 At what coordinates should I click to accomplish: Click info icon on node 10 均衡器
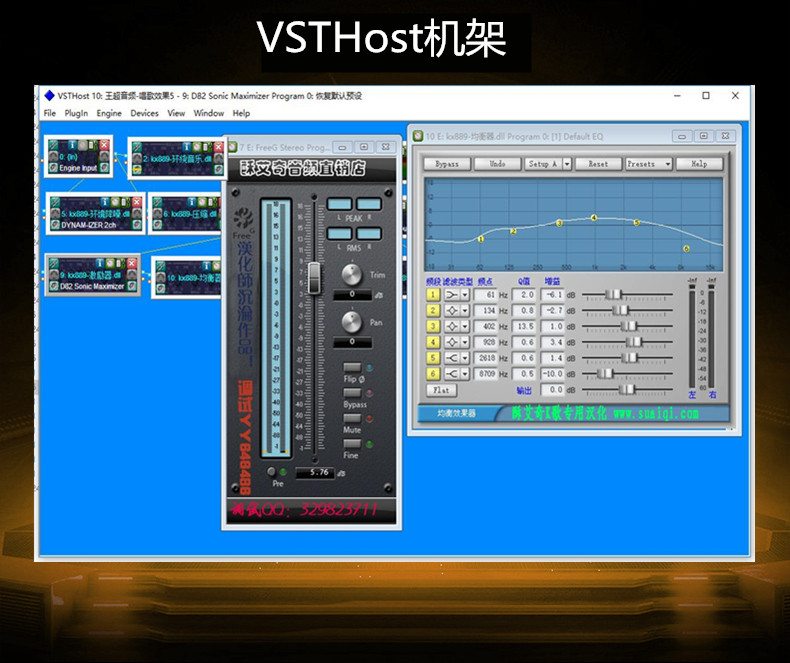pyautogui.click(x=206, y=266)
